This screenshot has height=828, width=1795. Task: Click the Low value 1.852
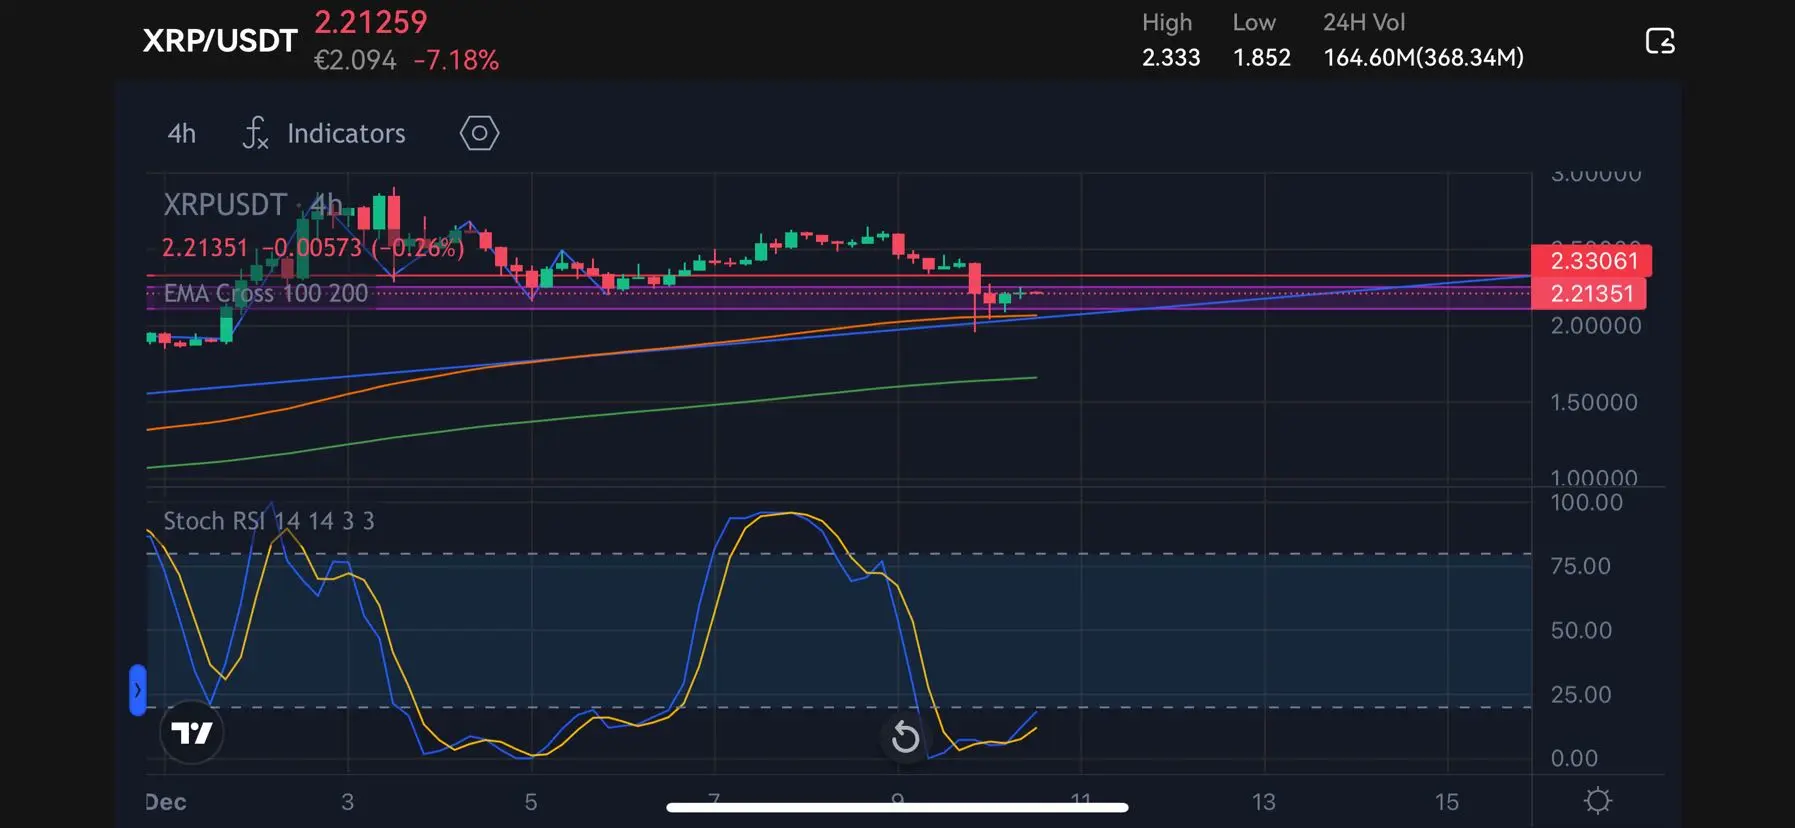coord(1262,58)
